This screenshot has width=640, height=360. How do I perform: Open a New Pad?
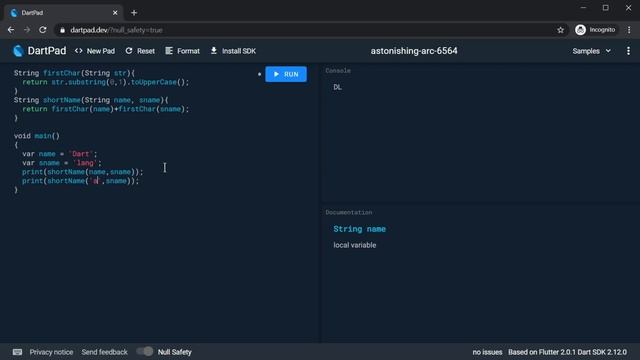pos(95,51)
